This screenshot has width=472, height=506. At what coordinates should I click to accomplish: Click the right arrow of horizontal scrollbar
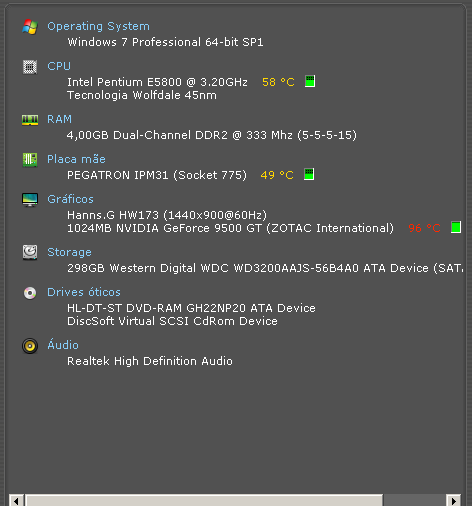click(454, 500)
